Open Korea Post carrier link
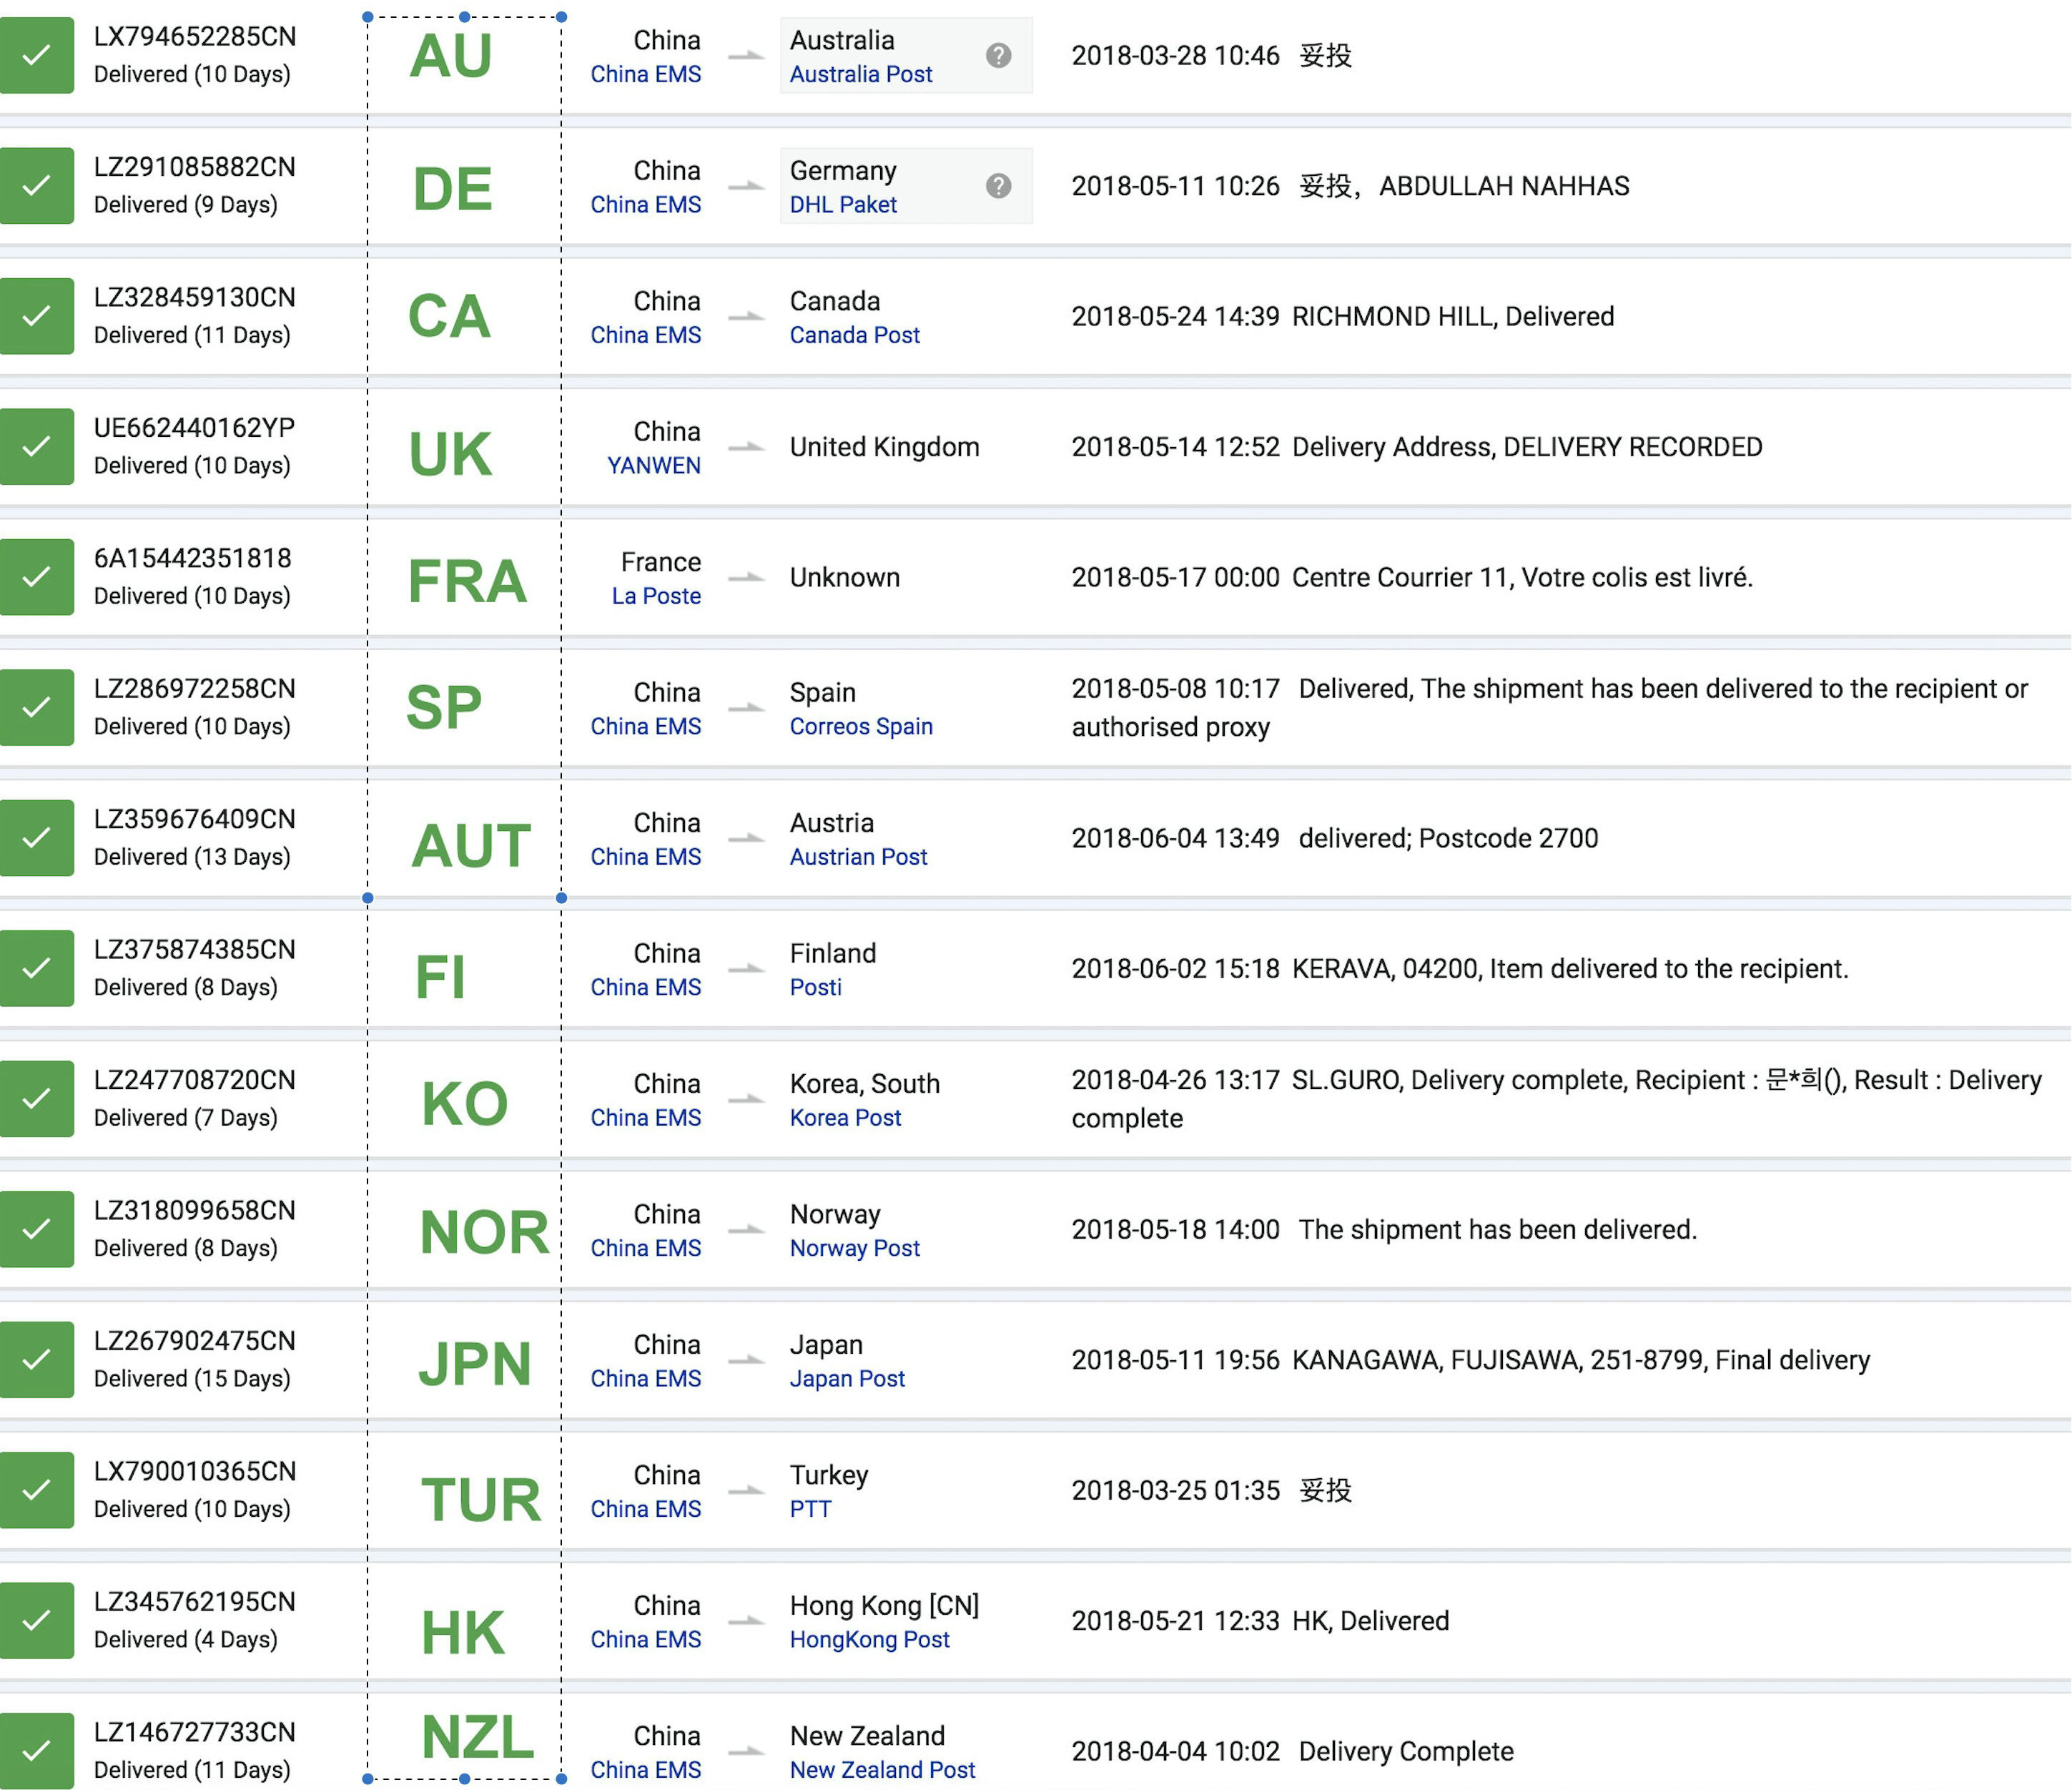 845,1117
